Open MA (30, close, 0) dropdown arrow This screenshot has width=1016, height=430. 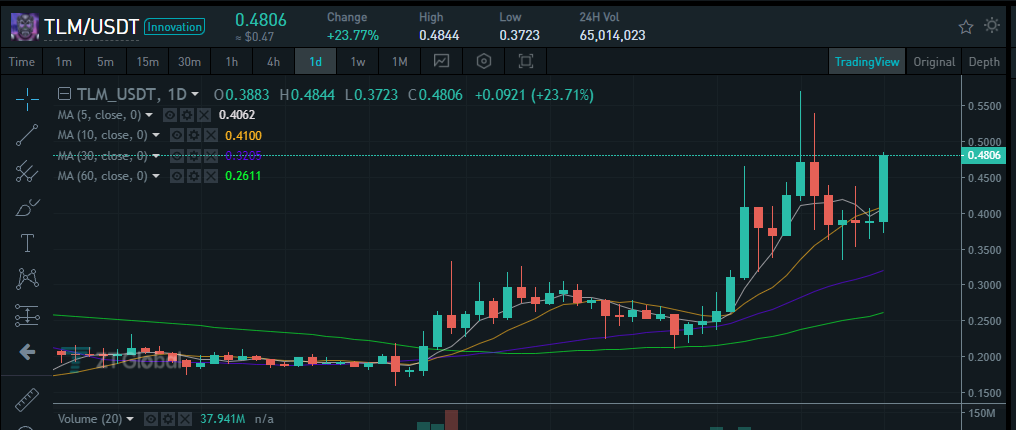(156, 155)
